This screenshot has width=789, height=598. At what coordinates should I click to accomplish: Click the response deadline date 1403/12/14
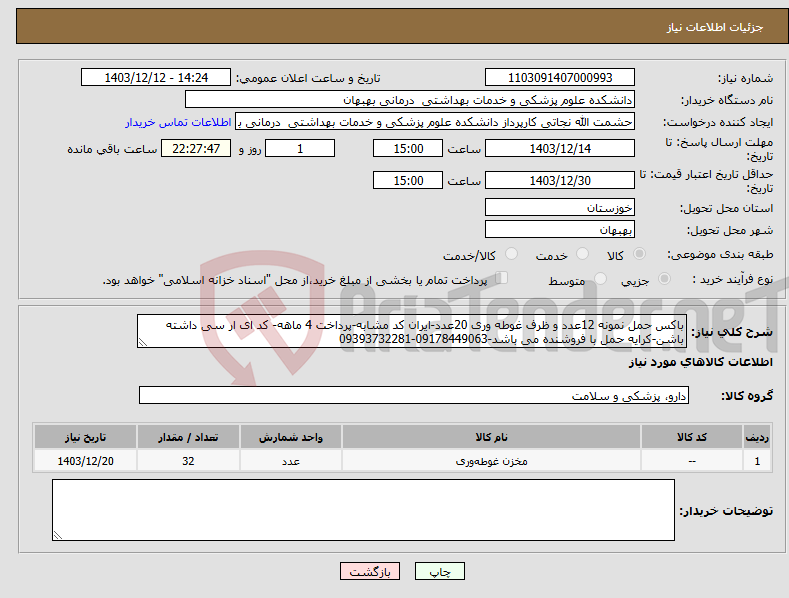point(560,148)
